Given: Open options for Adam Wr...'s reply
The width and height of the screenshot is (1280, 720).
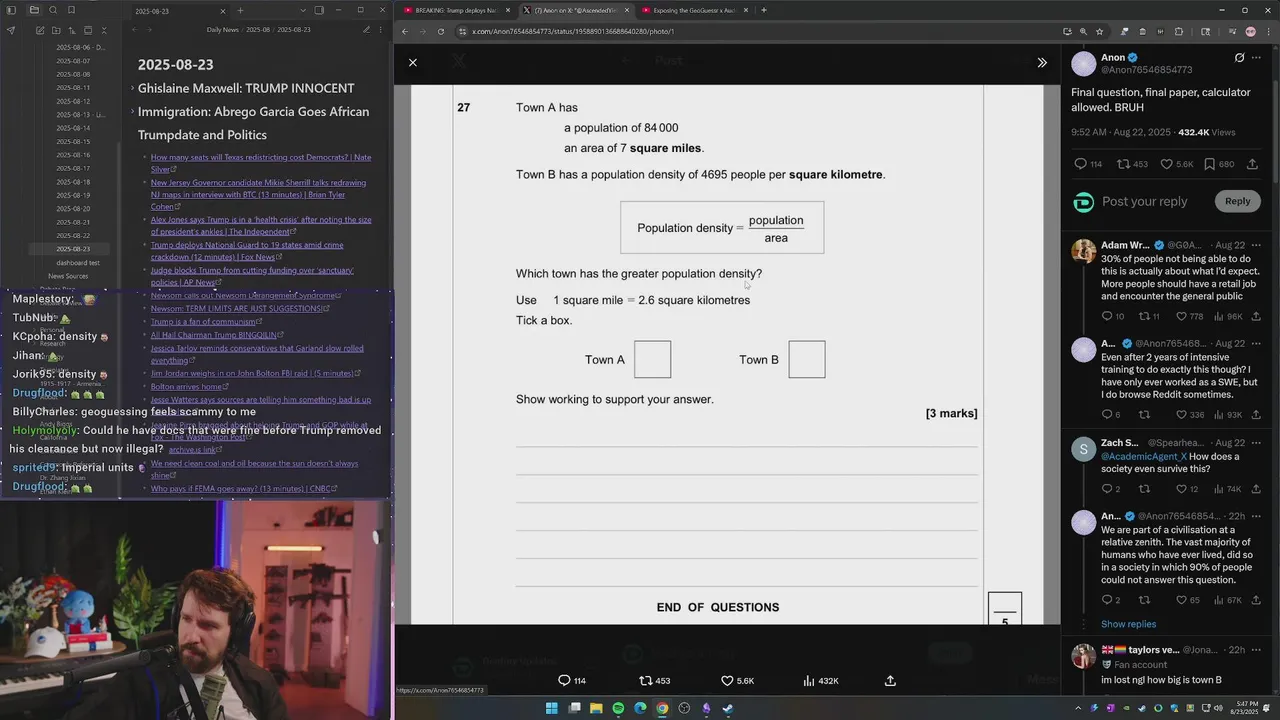Looking at the screenshot, I should 1256,245.
